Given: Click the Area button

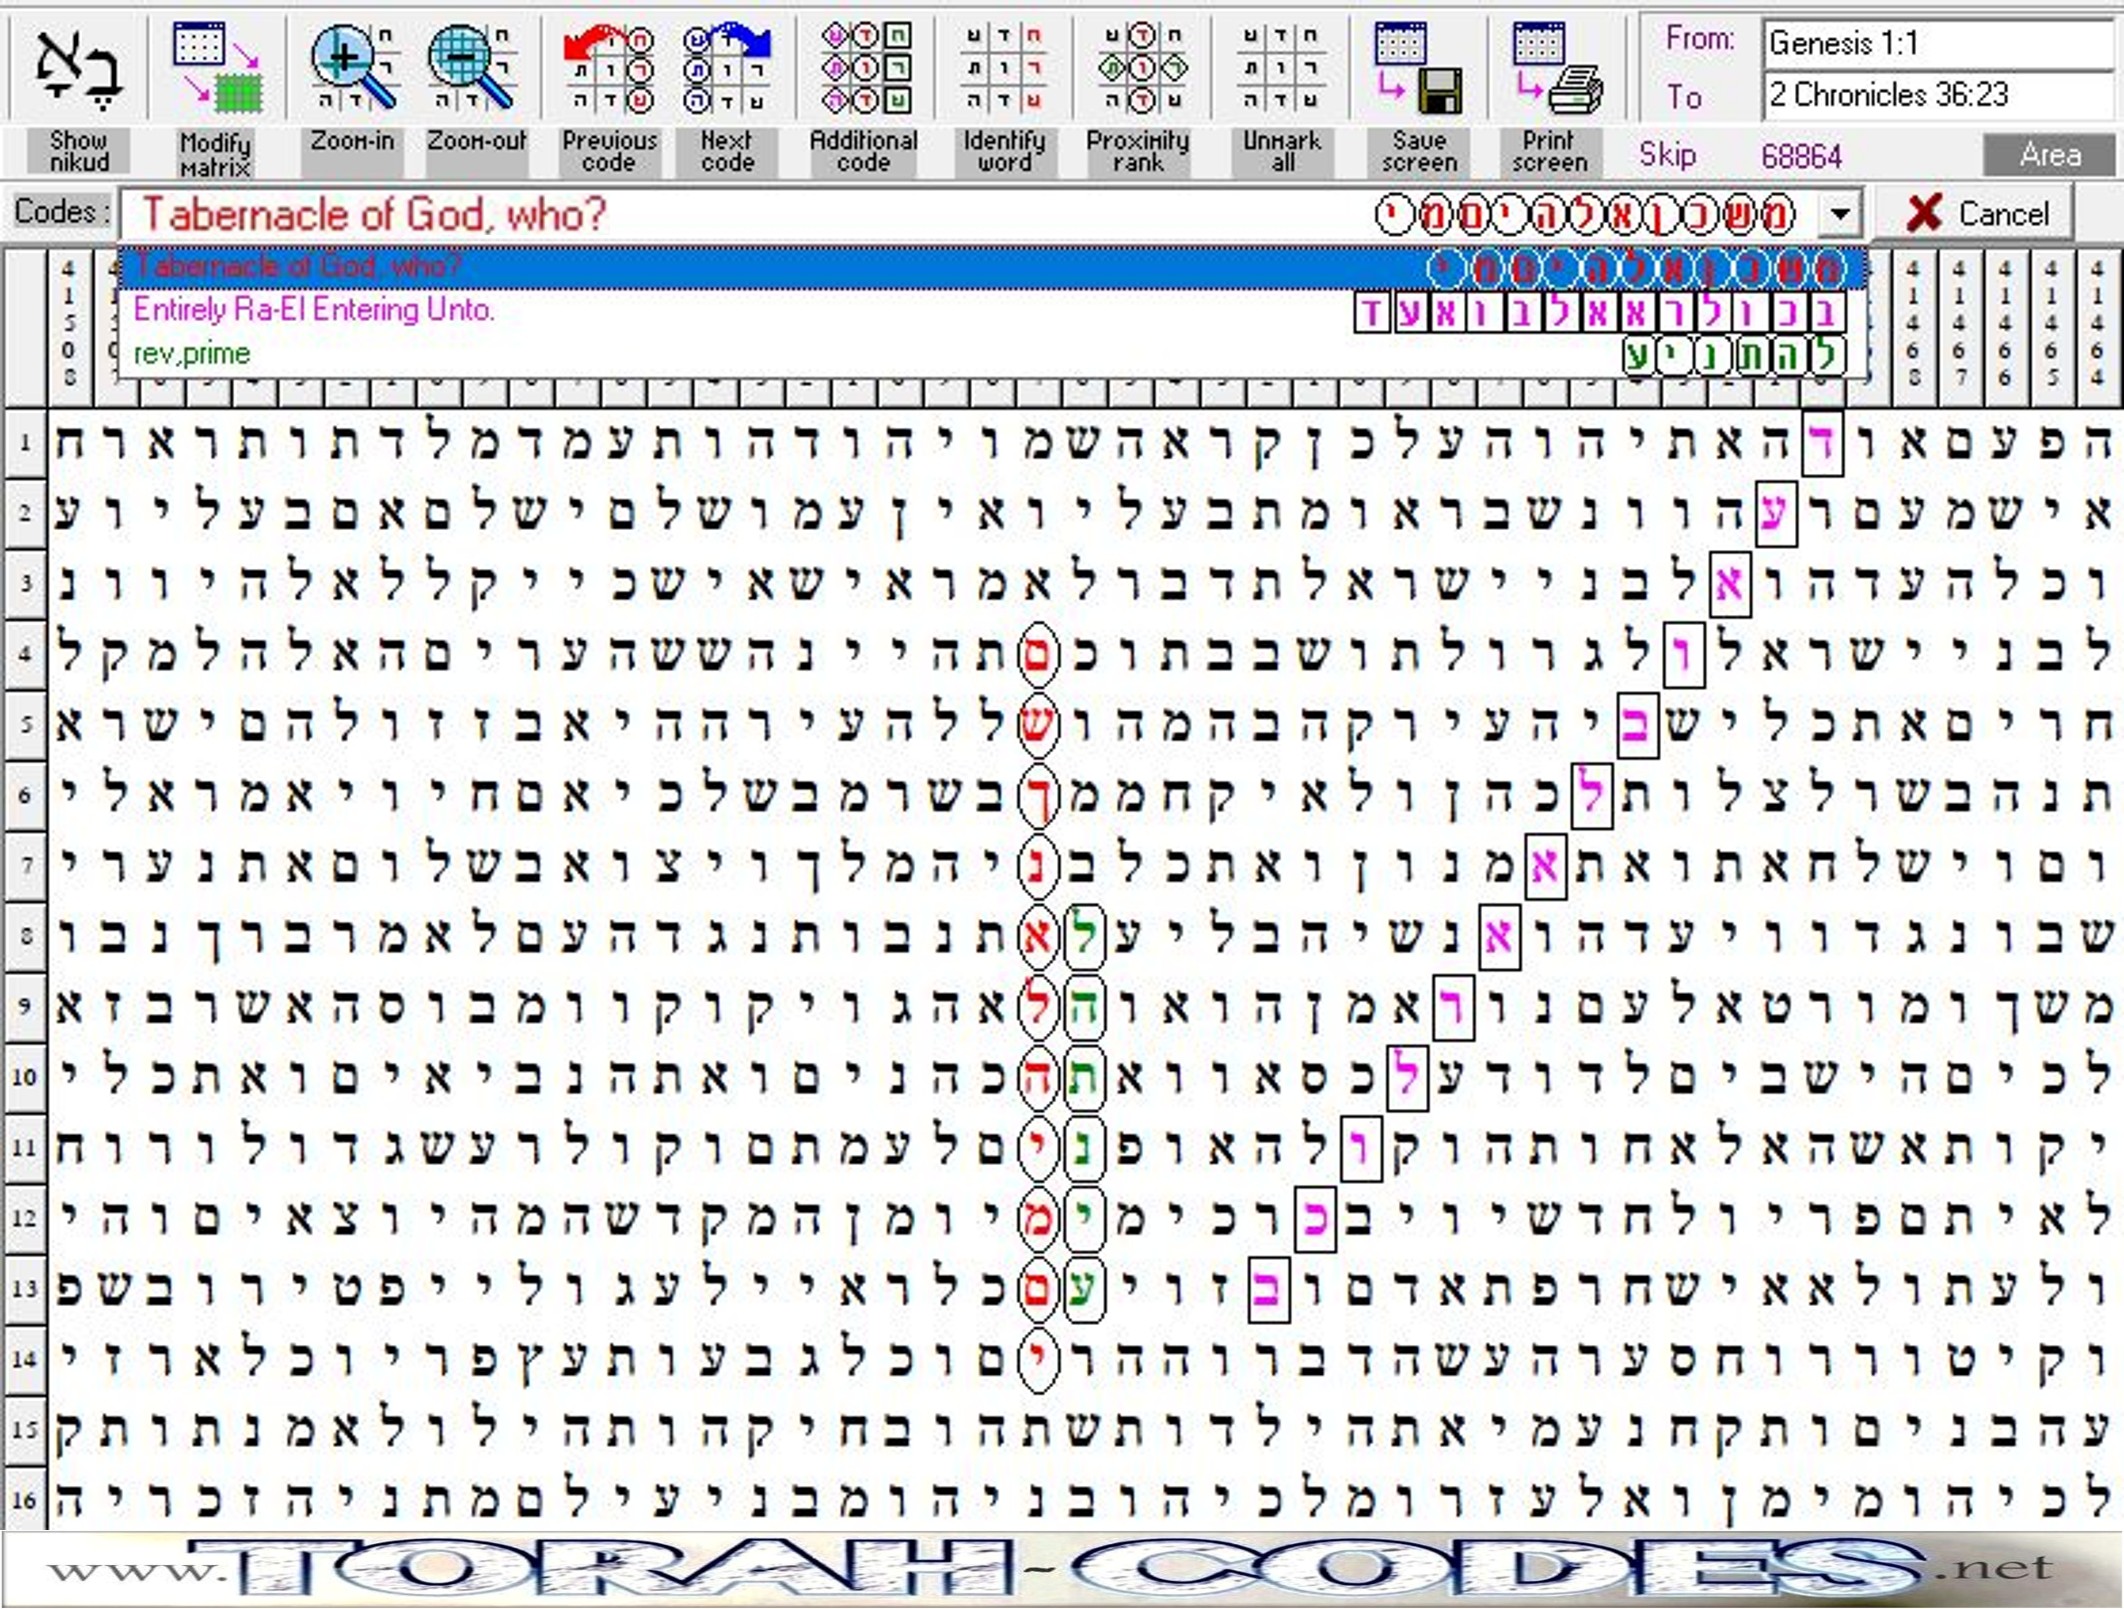Looking at the screenshot, I should pos(2049,155).
